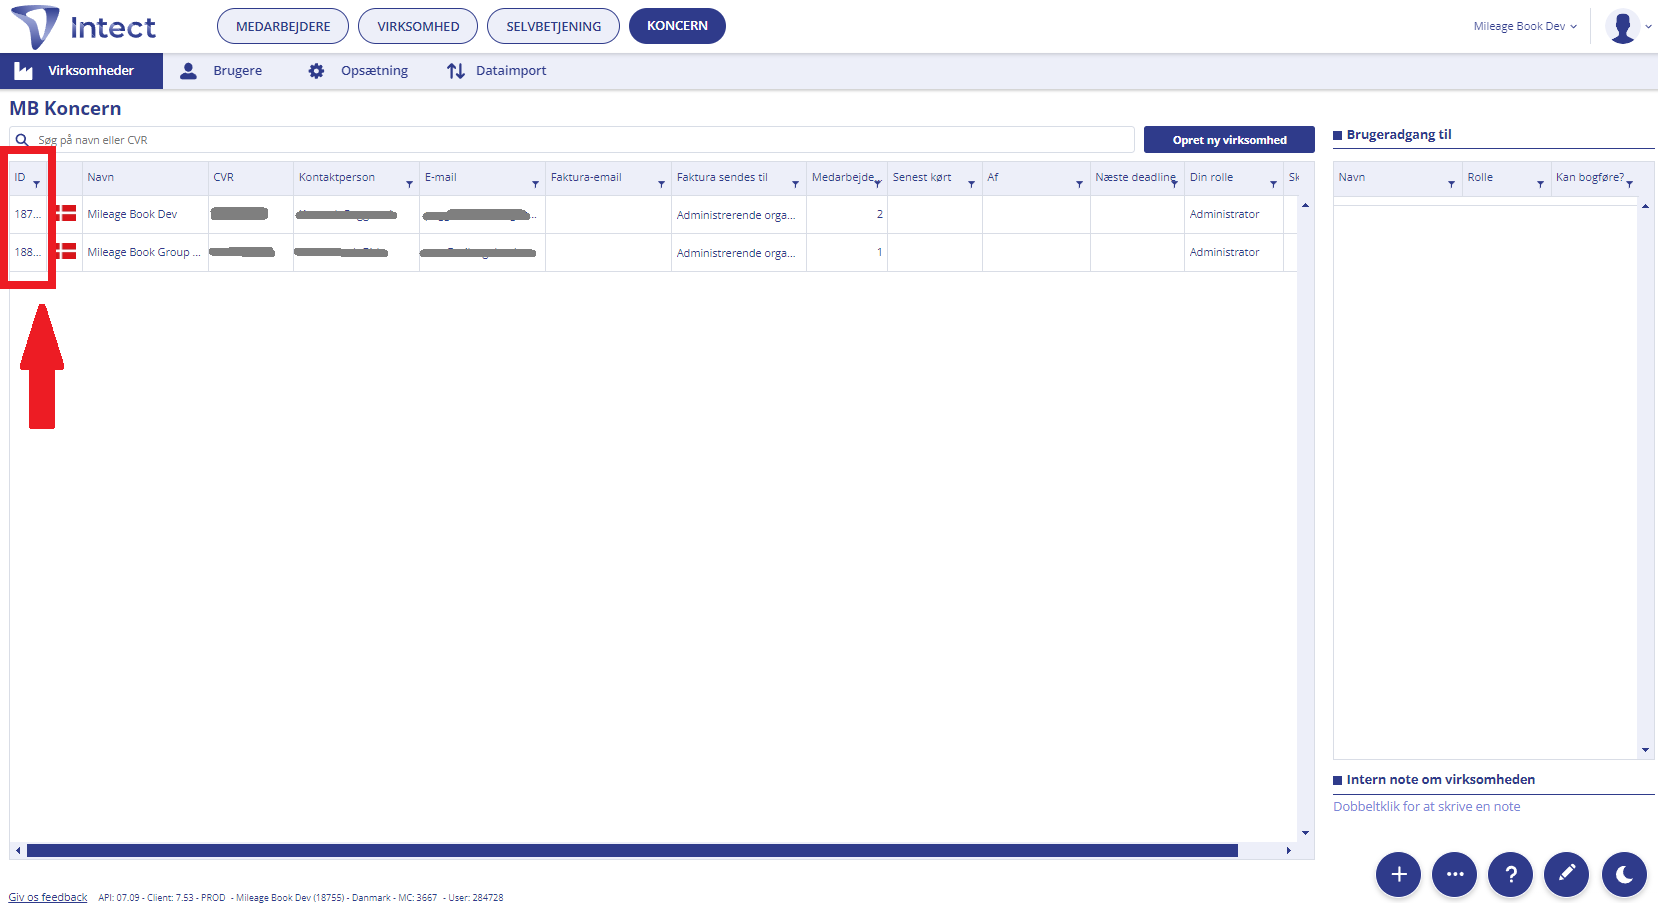Toggle dark mode with the moon button
The width and height of the screenshot is (1658, 903).
[1624, 874]
